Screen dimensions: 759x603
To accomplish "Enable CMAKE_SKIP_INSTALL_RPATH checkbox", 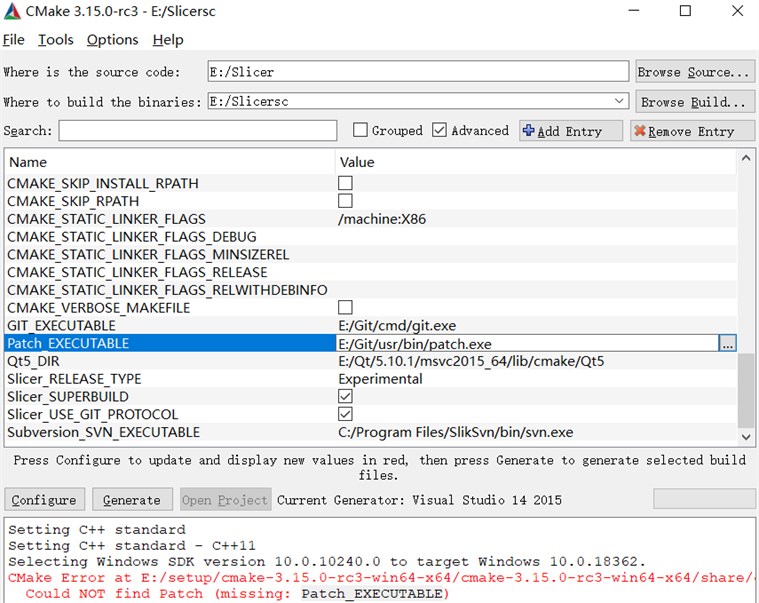I will tap(345, 183).
